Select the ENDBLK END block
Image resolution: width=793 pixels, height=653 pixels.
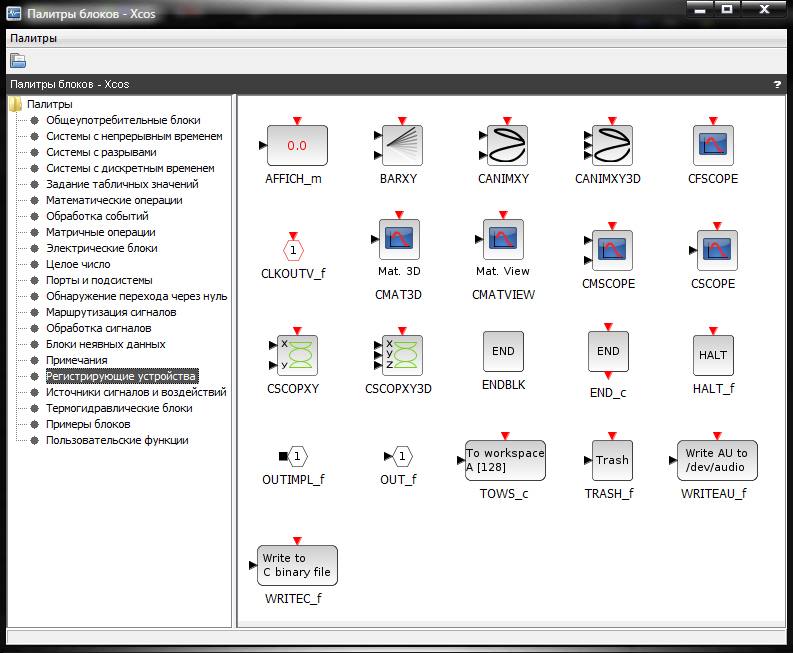pos(503,352)
